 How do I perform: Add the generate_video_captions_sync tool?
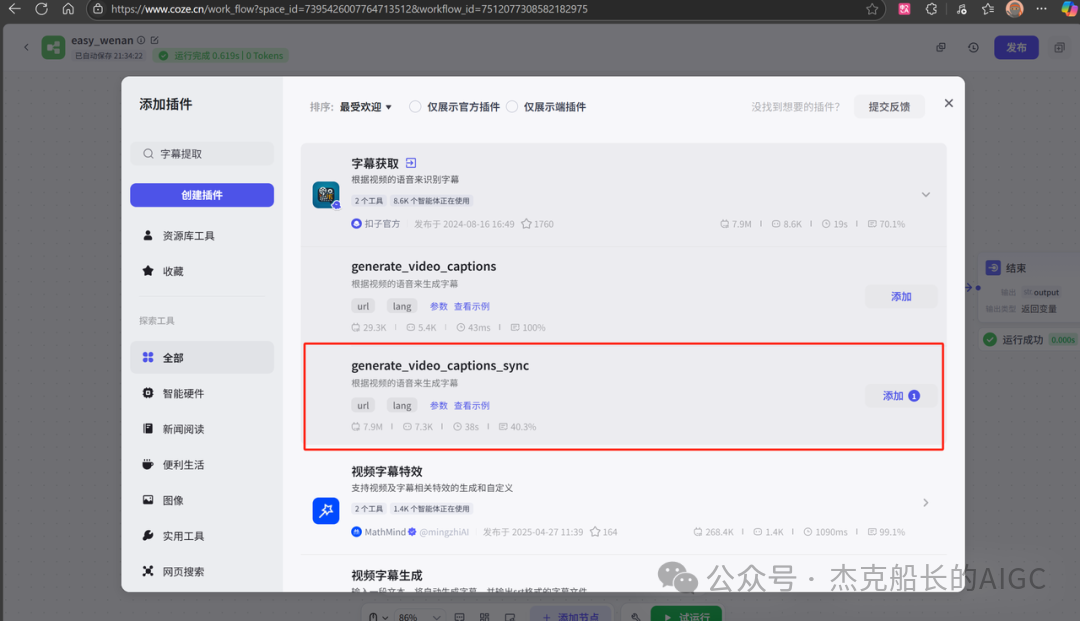pyautogui.click(x=901, y=396)
